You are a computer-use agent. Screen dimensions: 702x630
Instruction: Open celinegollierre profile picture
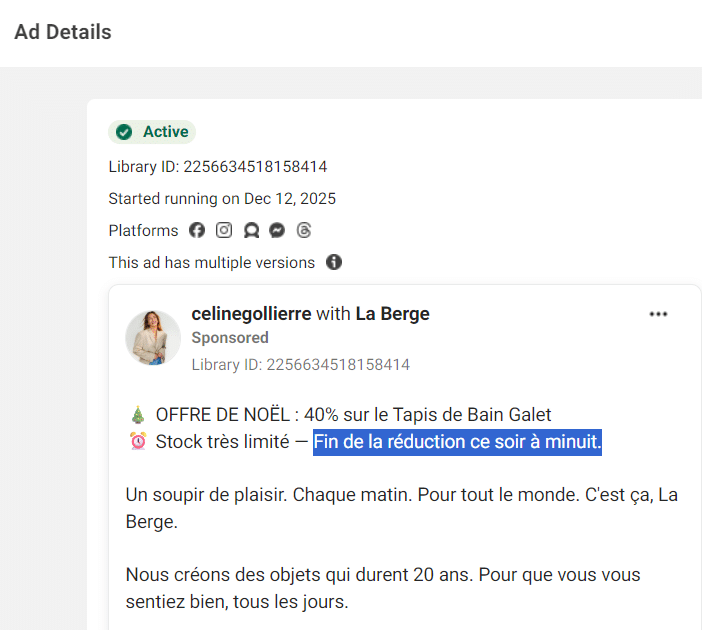point(153,338)
